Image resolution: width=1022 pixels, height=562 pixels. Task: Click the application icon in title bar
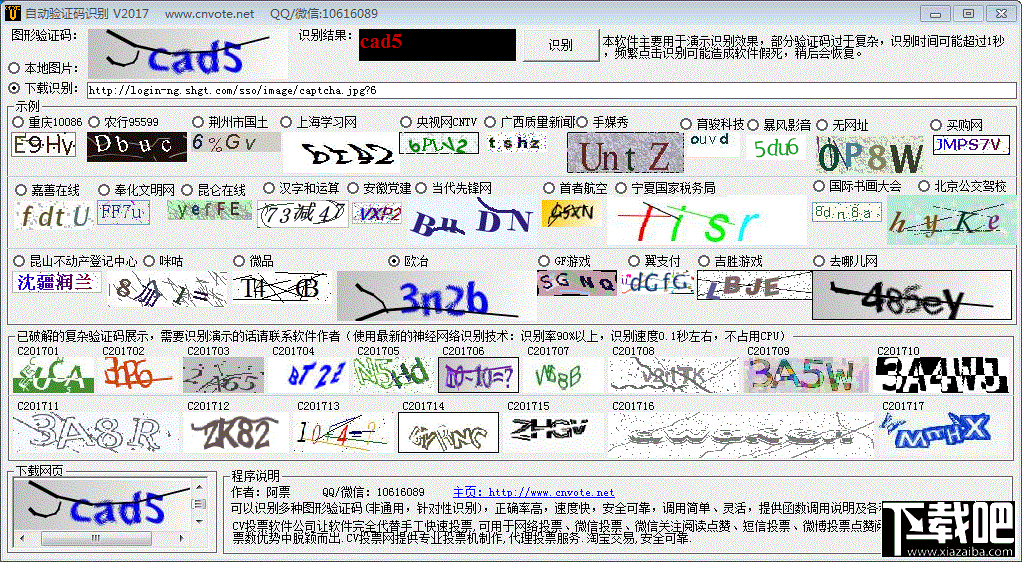11,13
